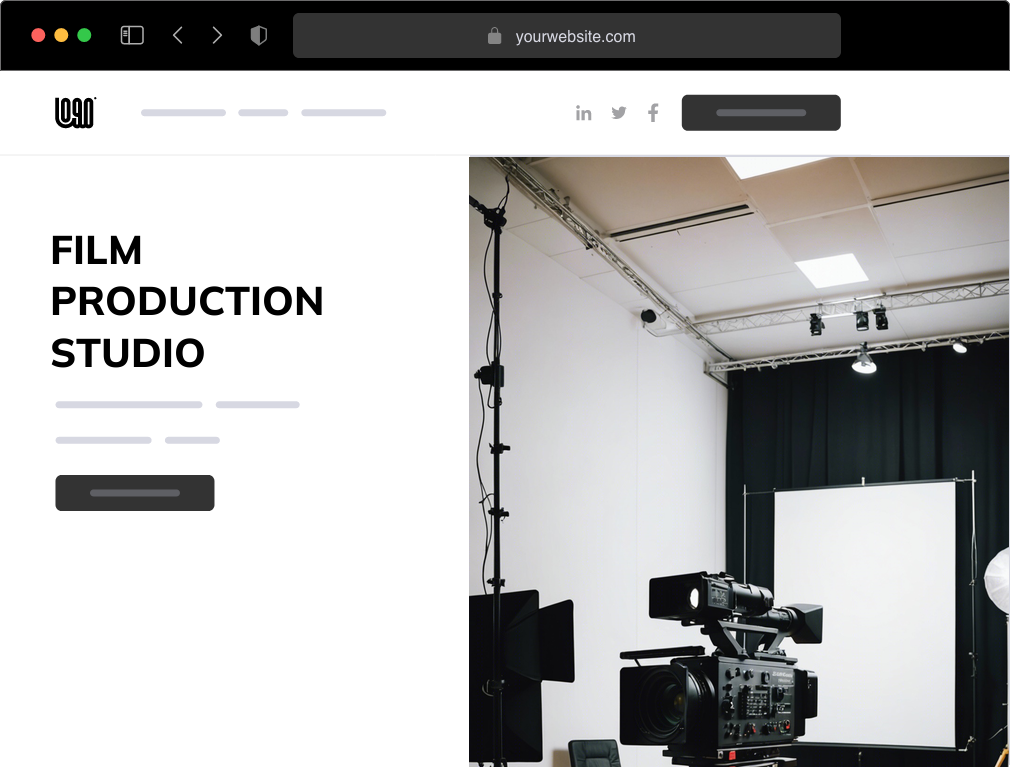Select the middle navigation menu placeholder

[262, 112]
